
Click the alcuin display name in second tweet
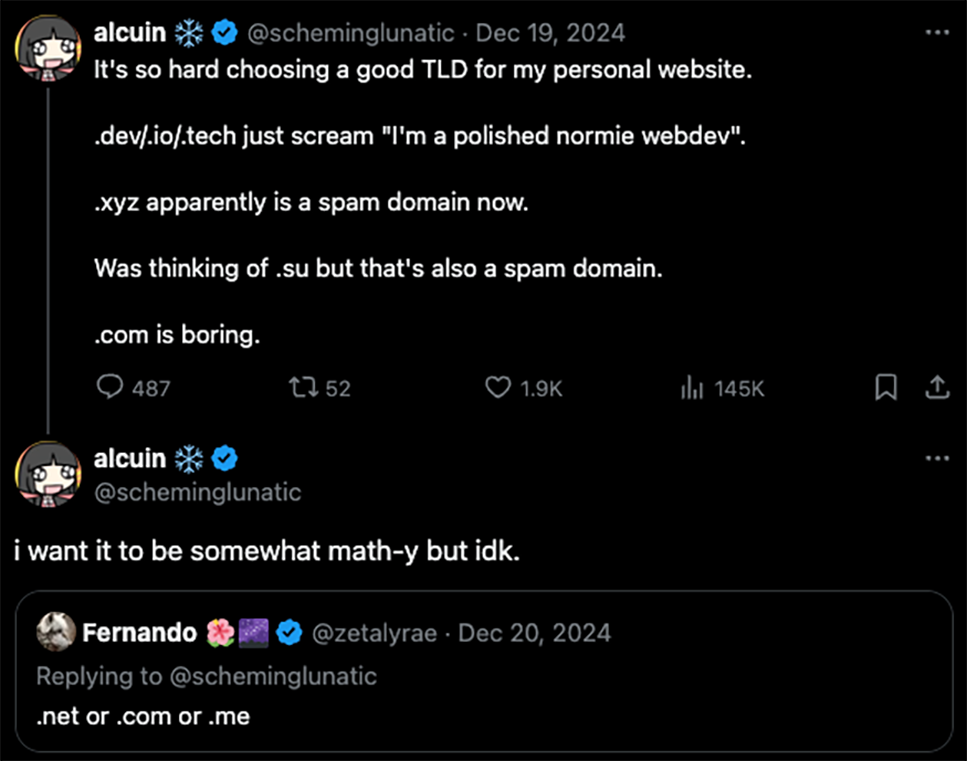[129, 458]
